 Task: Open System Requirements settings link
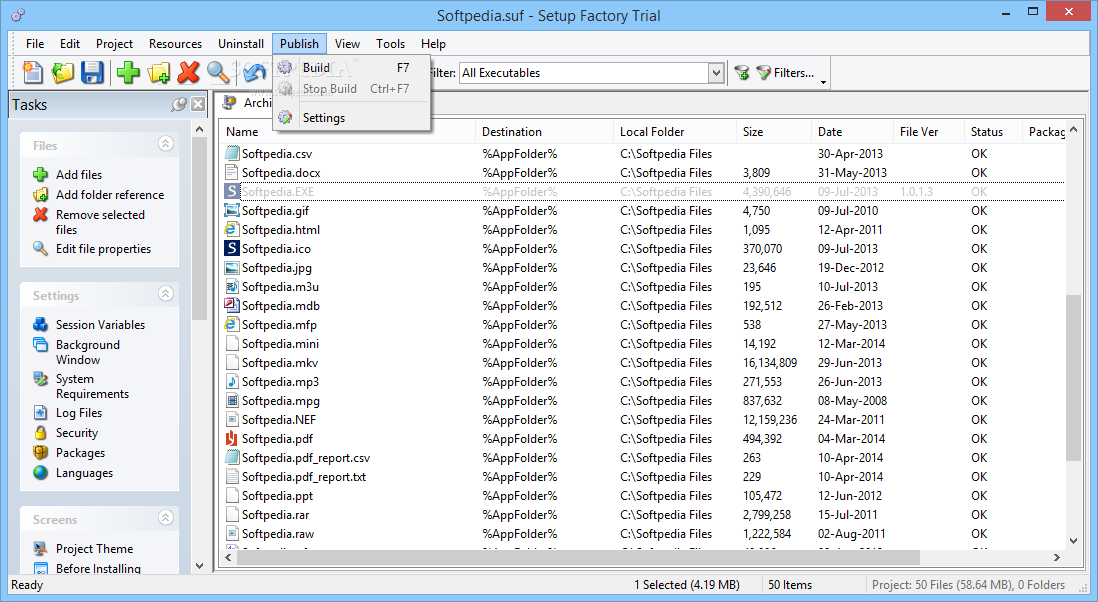pyautogui.click(x=92, y=386)
